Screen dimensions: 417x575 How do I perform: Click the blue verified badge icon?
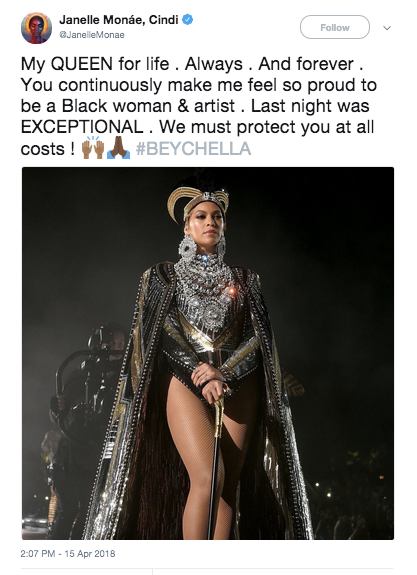pos(188,20)
